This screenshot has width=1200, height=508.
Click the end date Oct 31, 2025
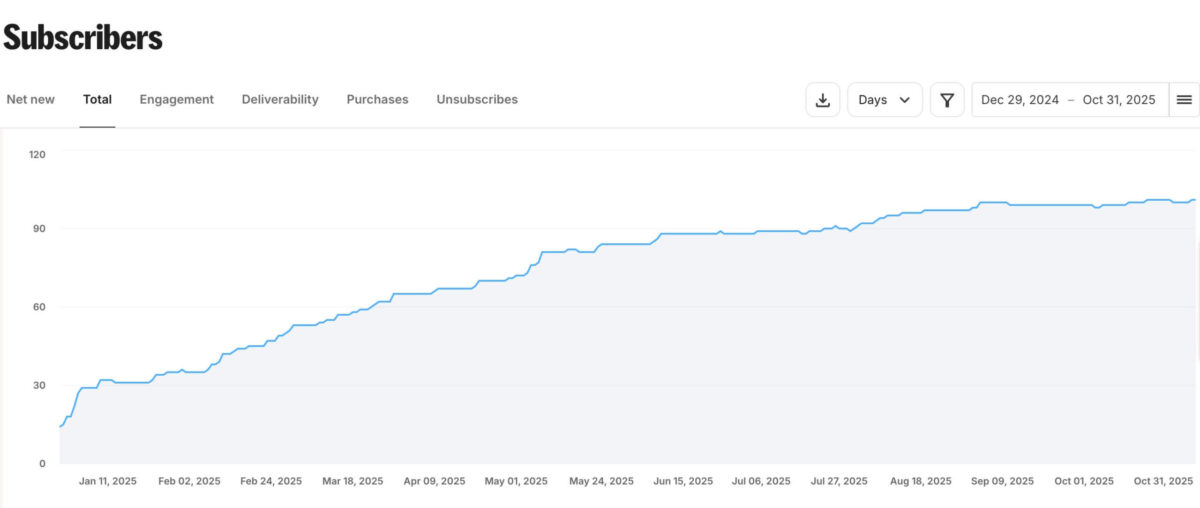1118,100
